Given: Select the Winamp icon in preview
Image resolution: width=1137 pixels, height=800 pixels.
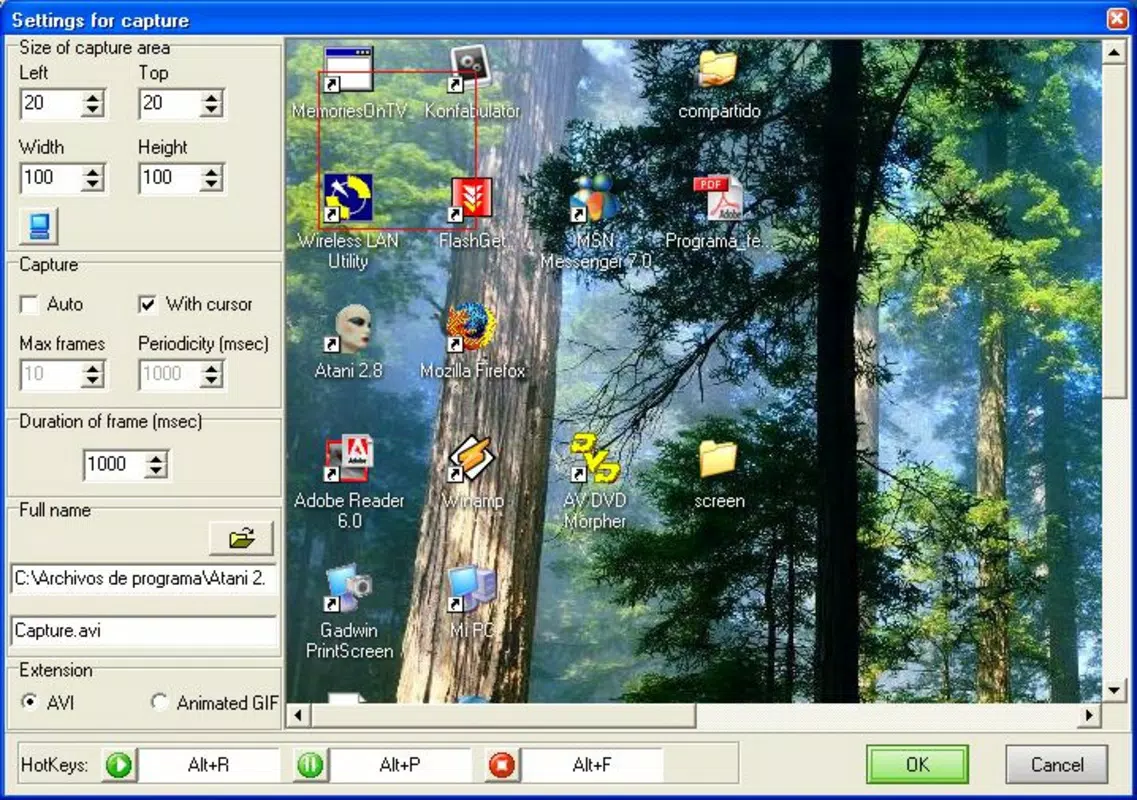Looking at the screenshot, I should [x=471, y=459].
